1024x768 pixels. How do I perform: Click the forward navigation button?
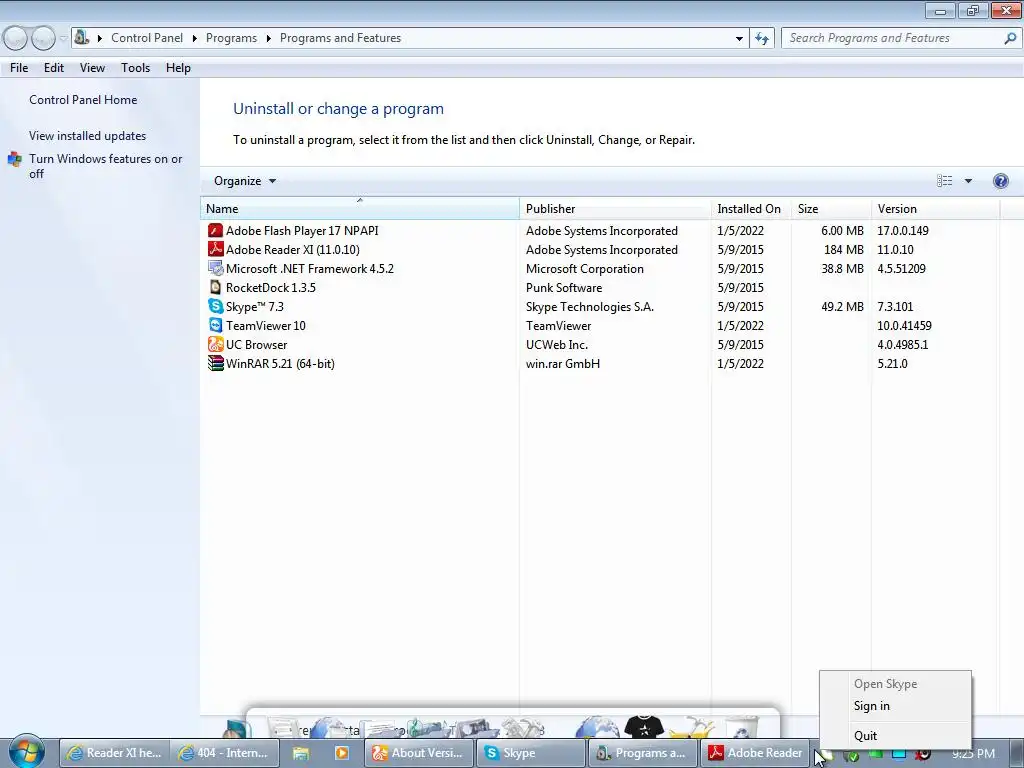43,38
